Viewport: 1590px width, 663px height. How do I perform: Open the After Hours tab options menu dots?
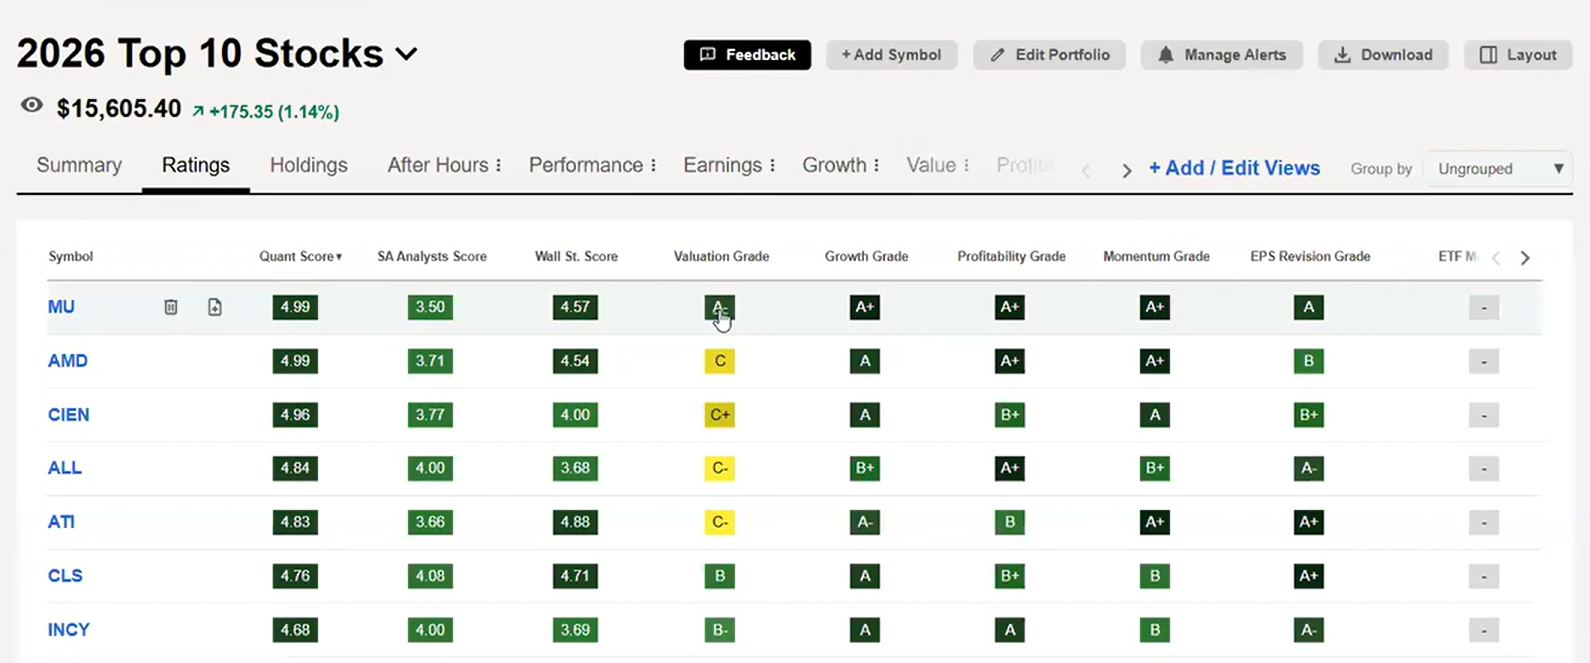click(498, 166)
